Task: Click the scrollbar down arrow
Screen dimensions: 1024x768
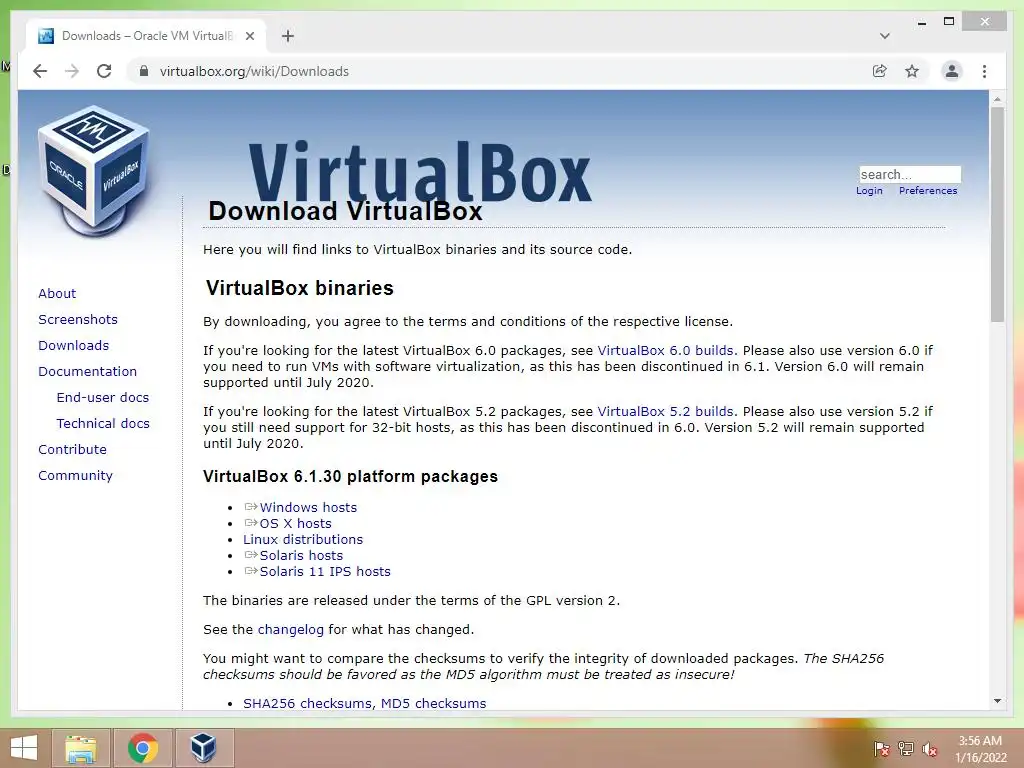Action: click(997, 701)
